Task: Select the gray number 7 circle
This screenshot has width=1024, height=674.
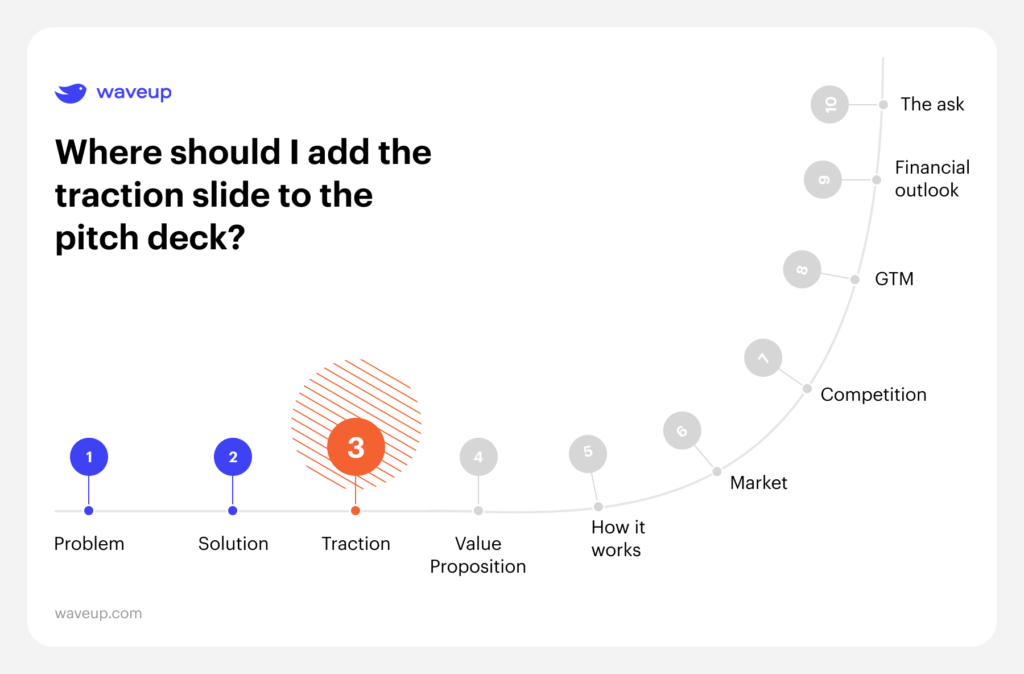Action: [x=763, y=357]
